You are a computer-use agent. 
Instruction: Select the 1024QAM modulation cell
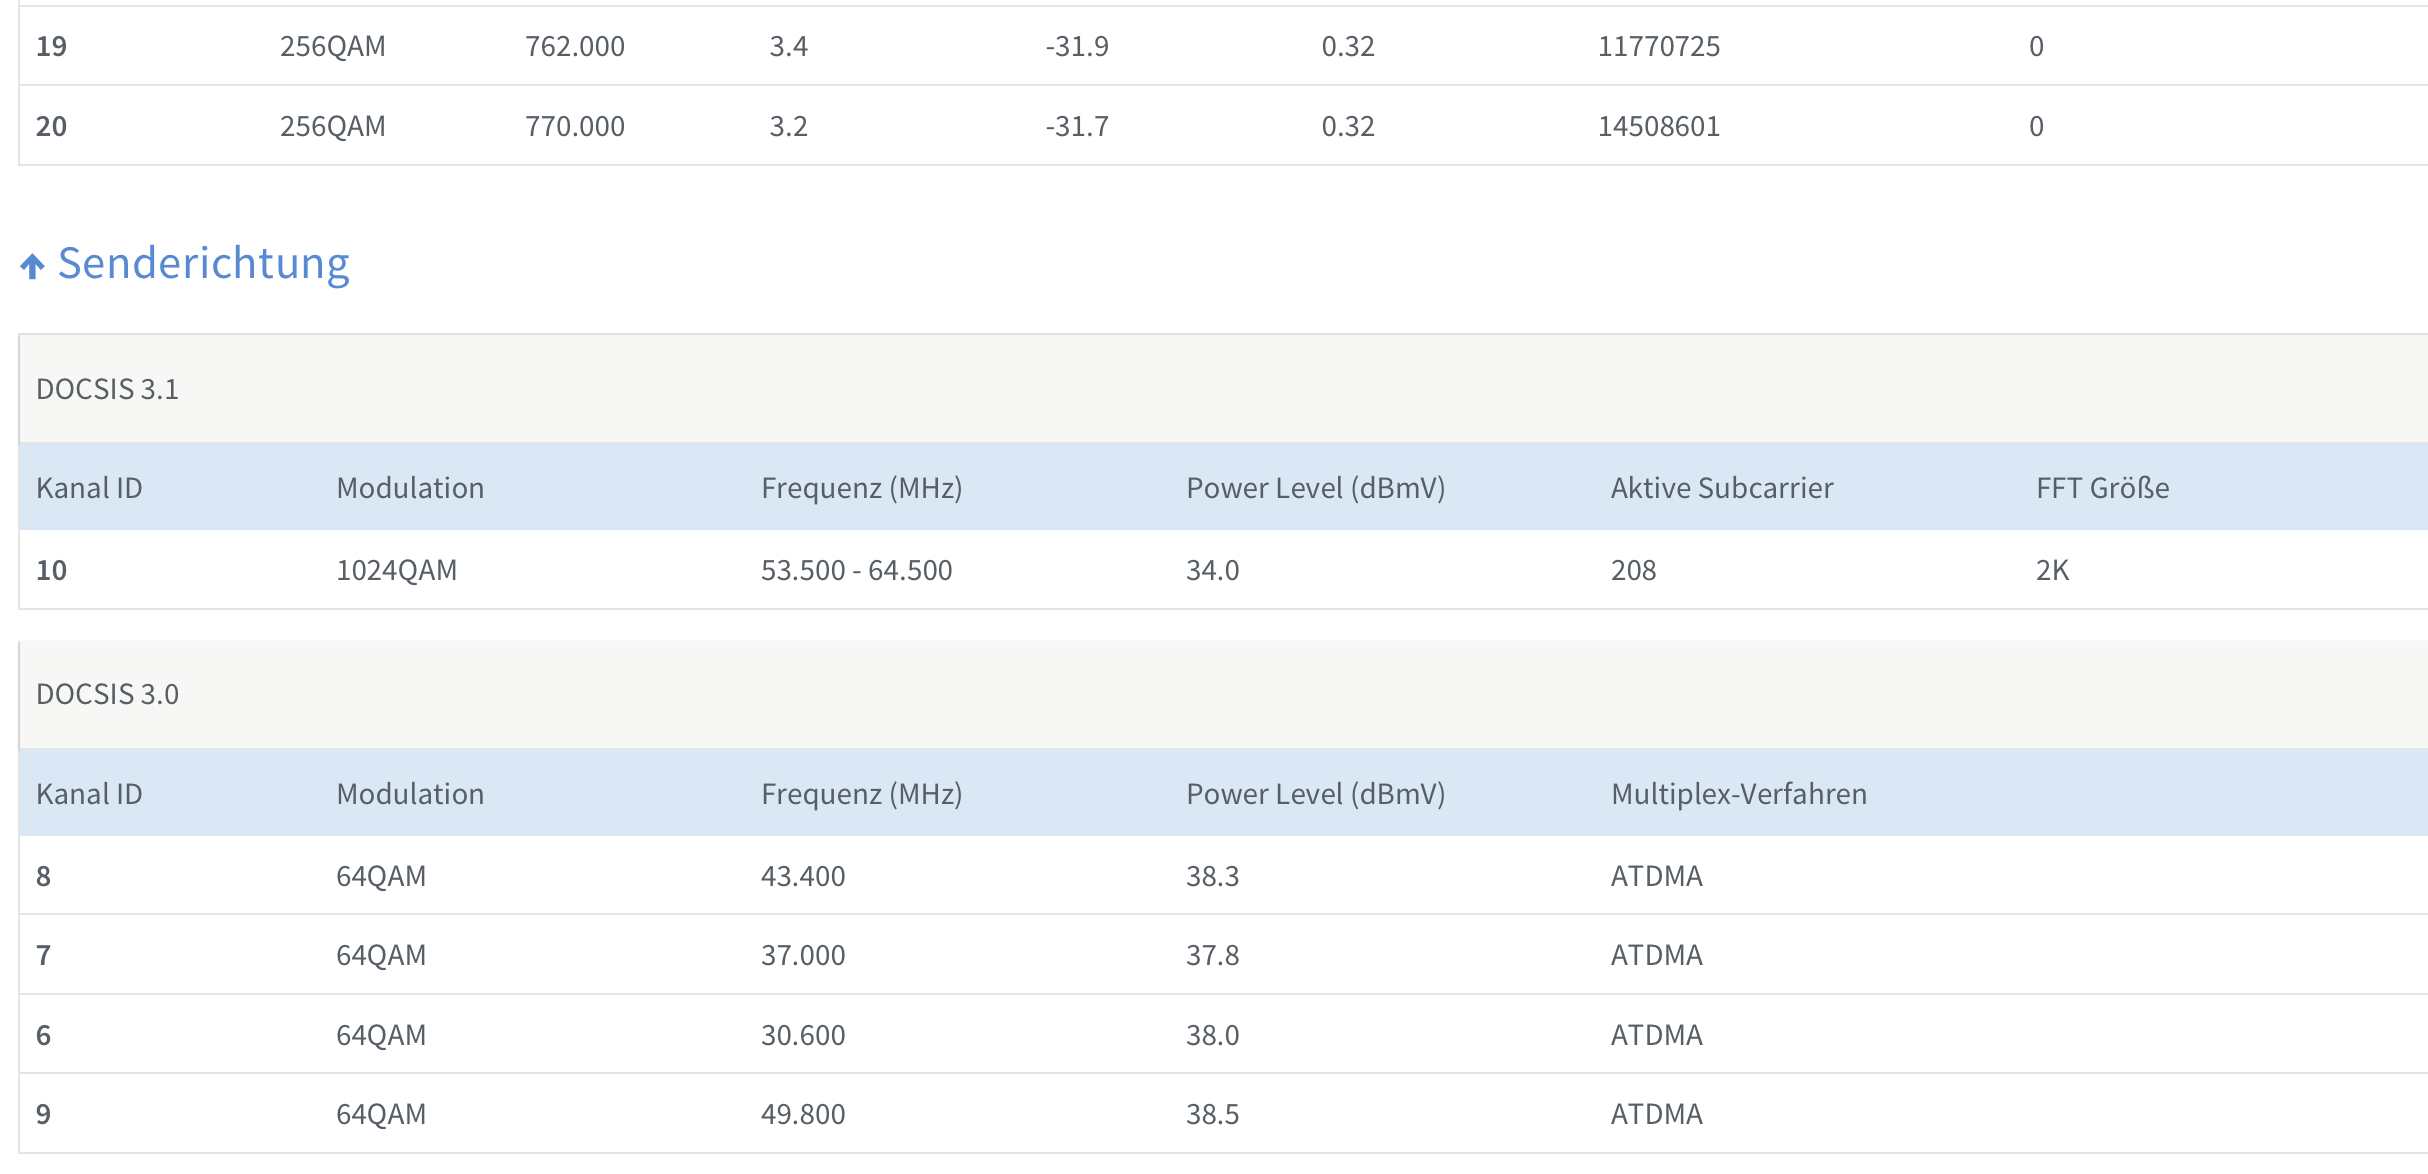396,570
